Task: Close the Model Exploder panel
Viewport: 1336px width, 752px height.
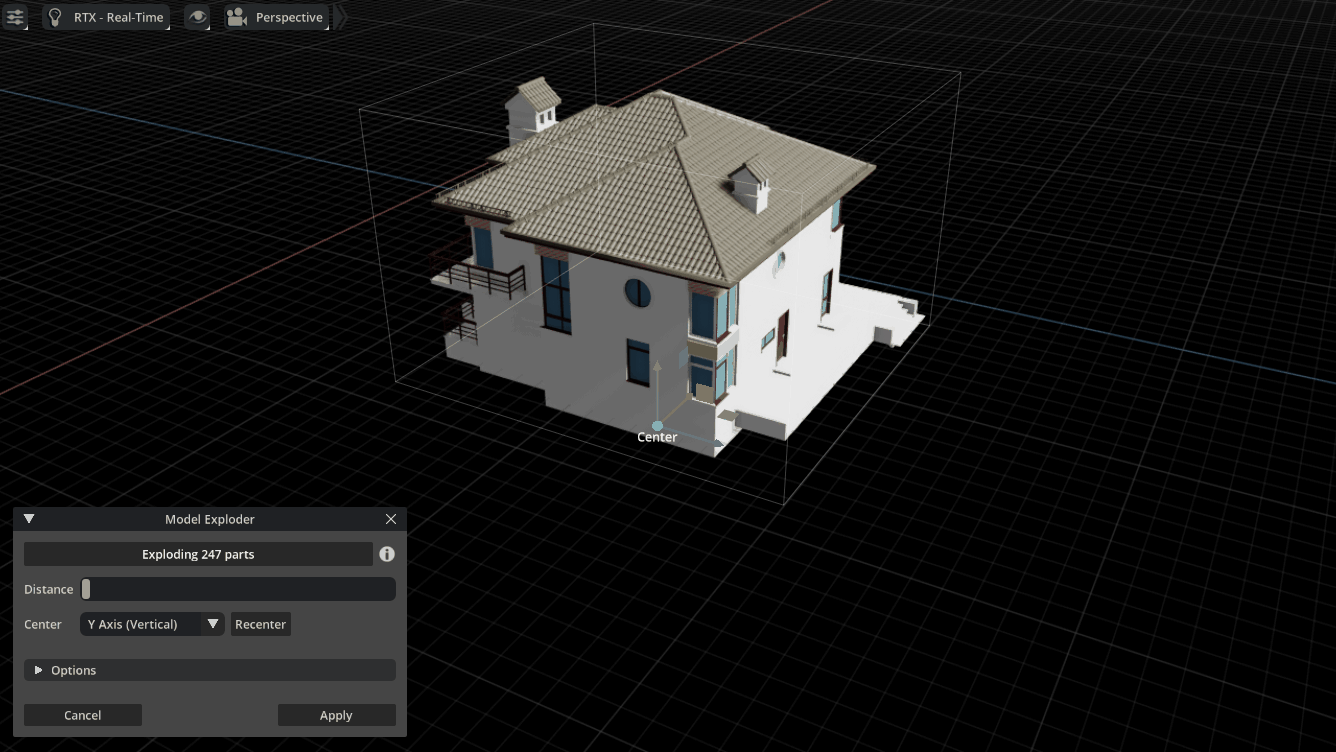Action: click(x=390, y=518)
